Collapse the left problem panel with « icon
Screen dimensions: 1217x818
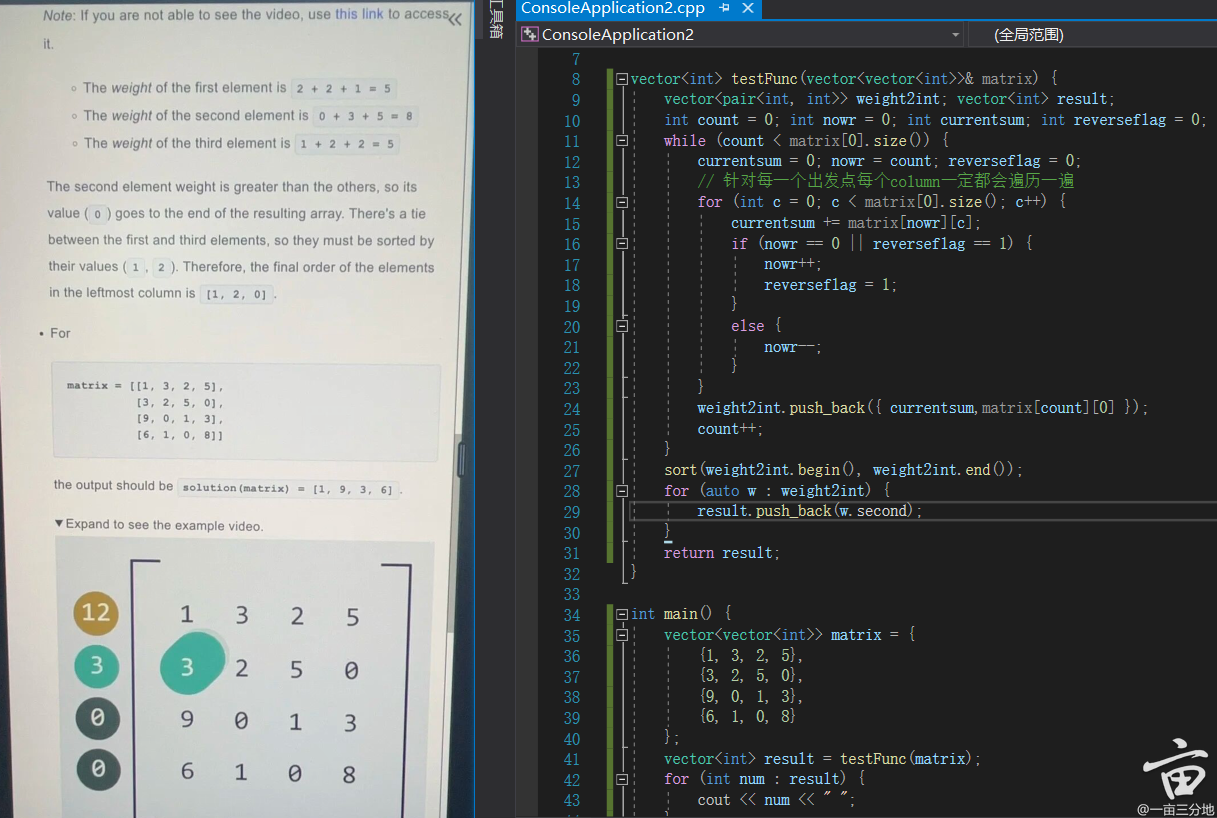pos(455,19)
